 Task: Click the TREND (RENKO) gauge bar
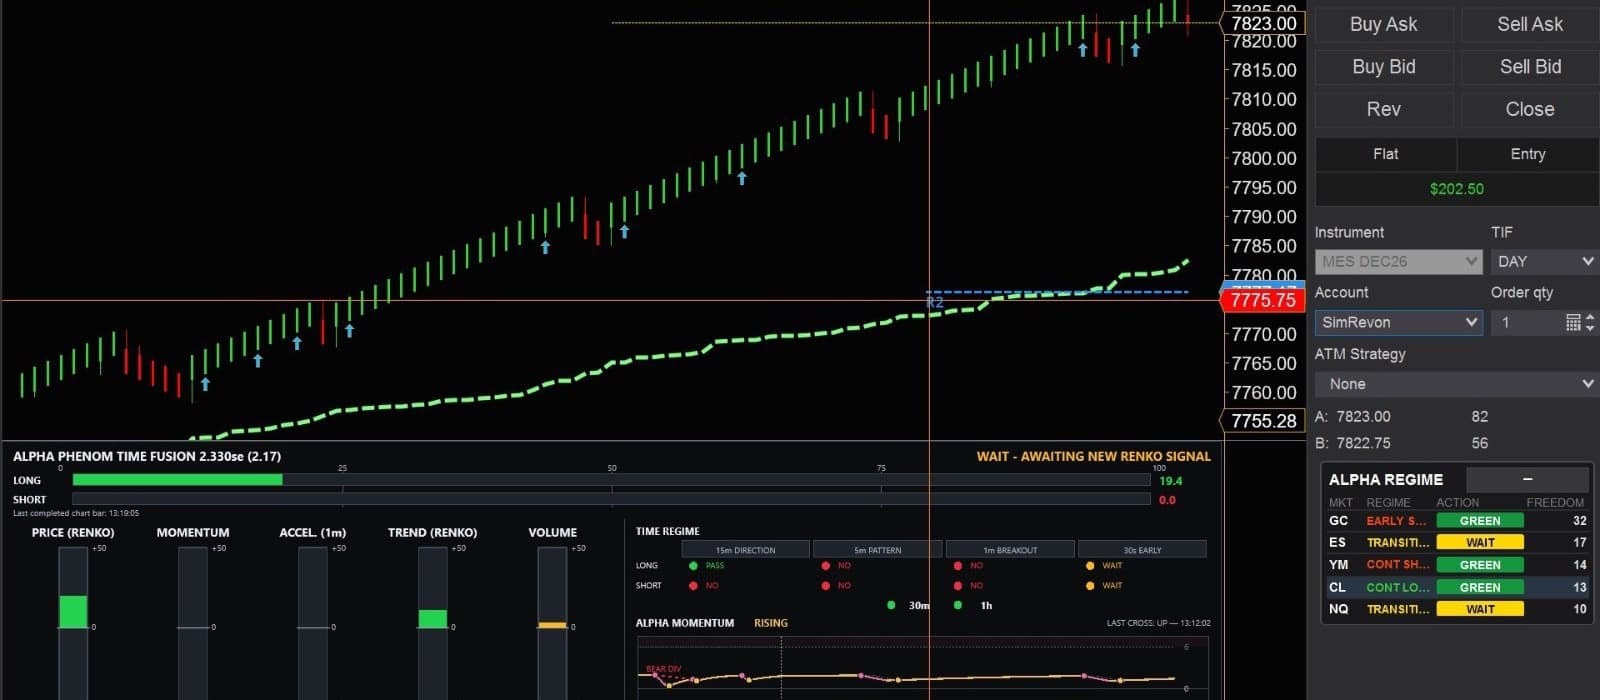pyautogui.click(x=432, y=622)
